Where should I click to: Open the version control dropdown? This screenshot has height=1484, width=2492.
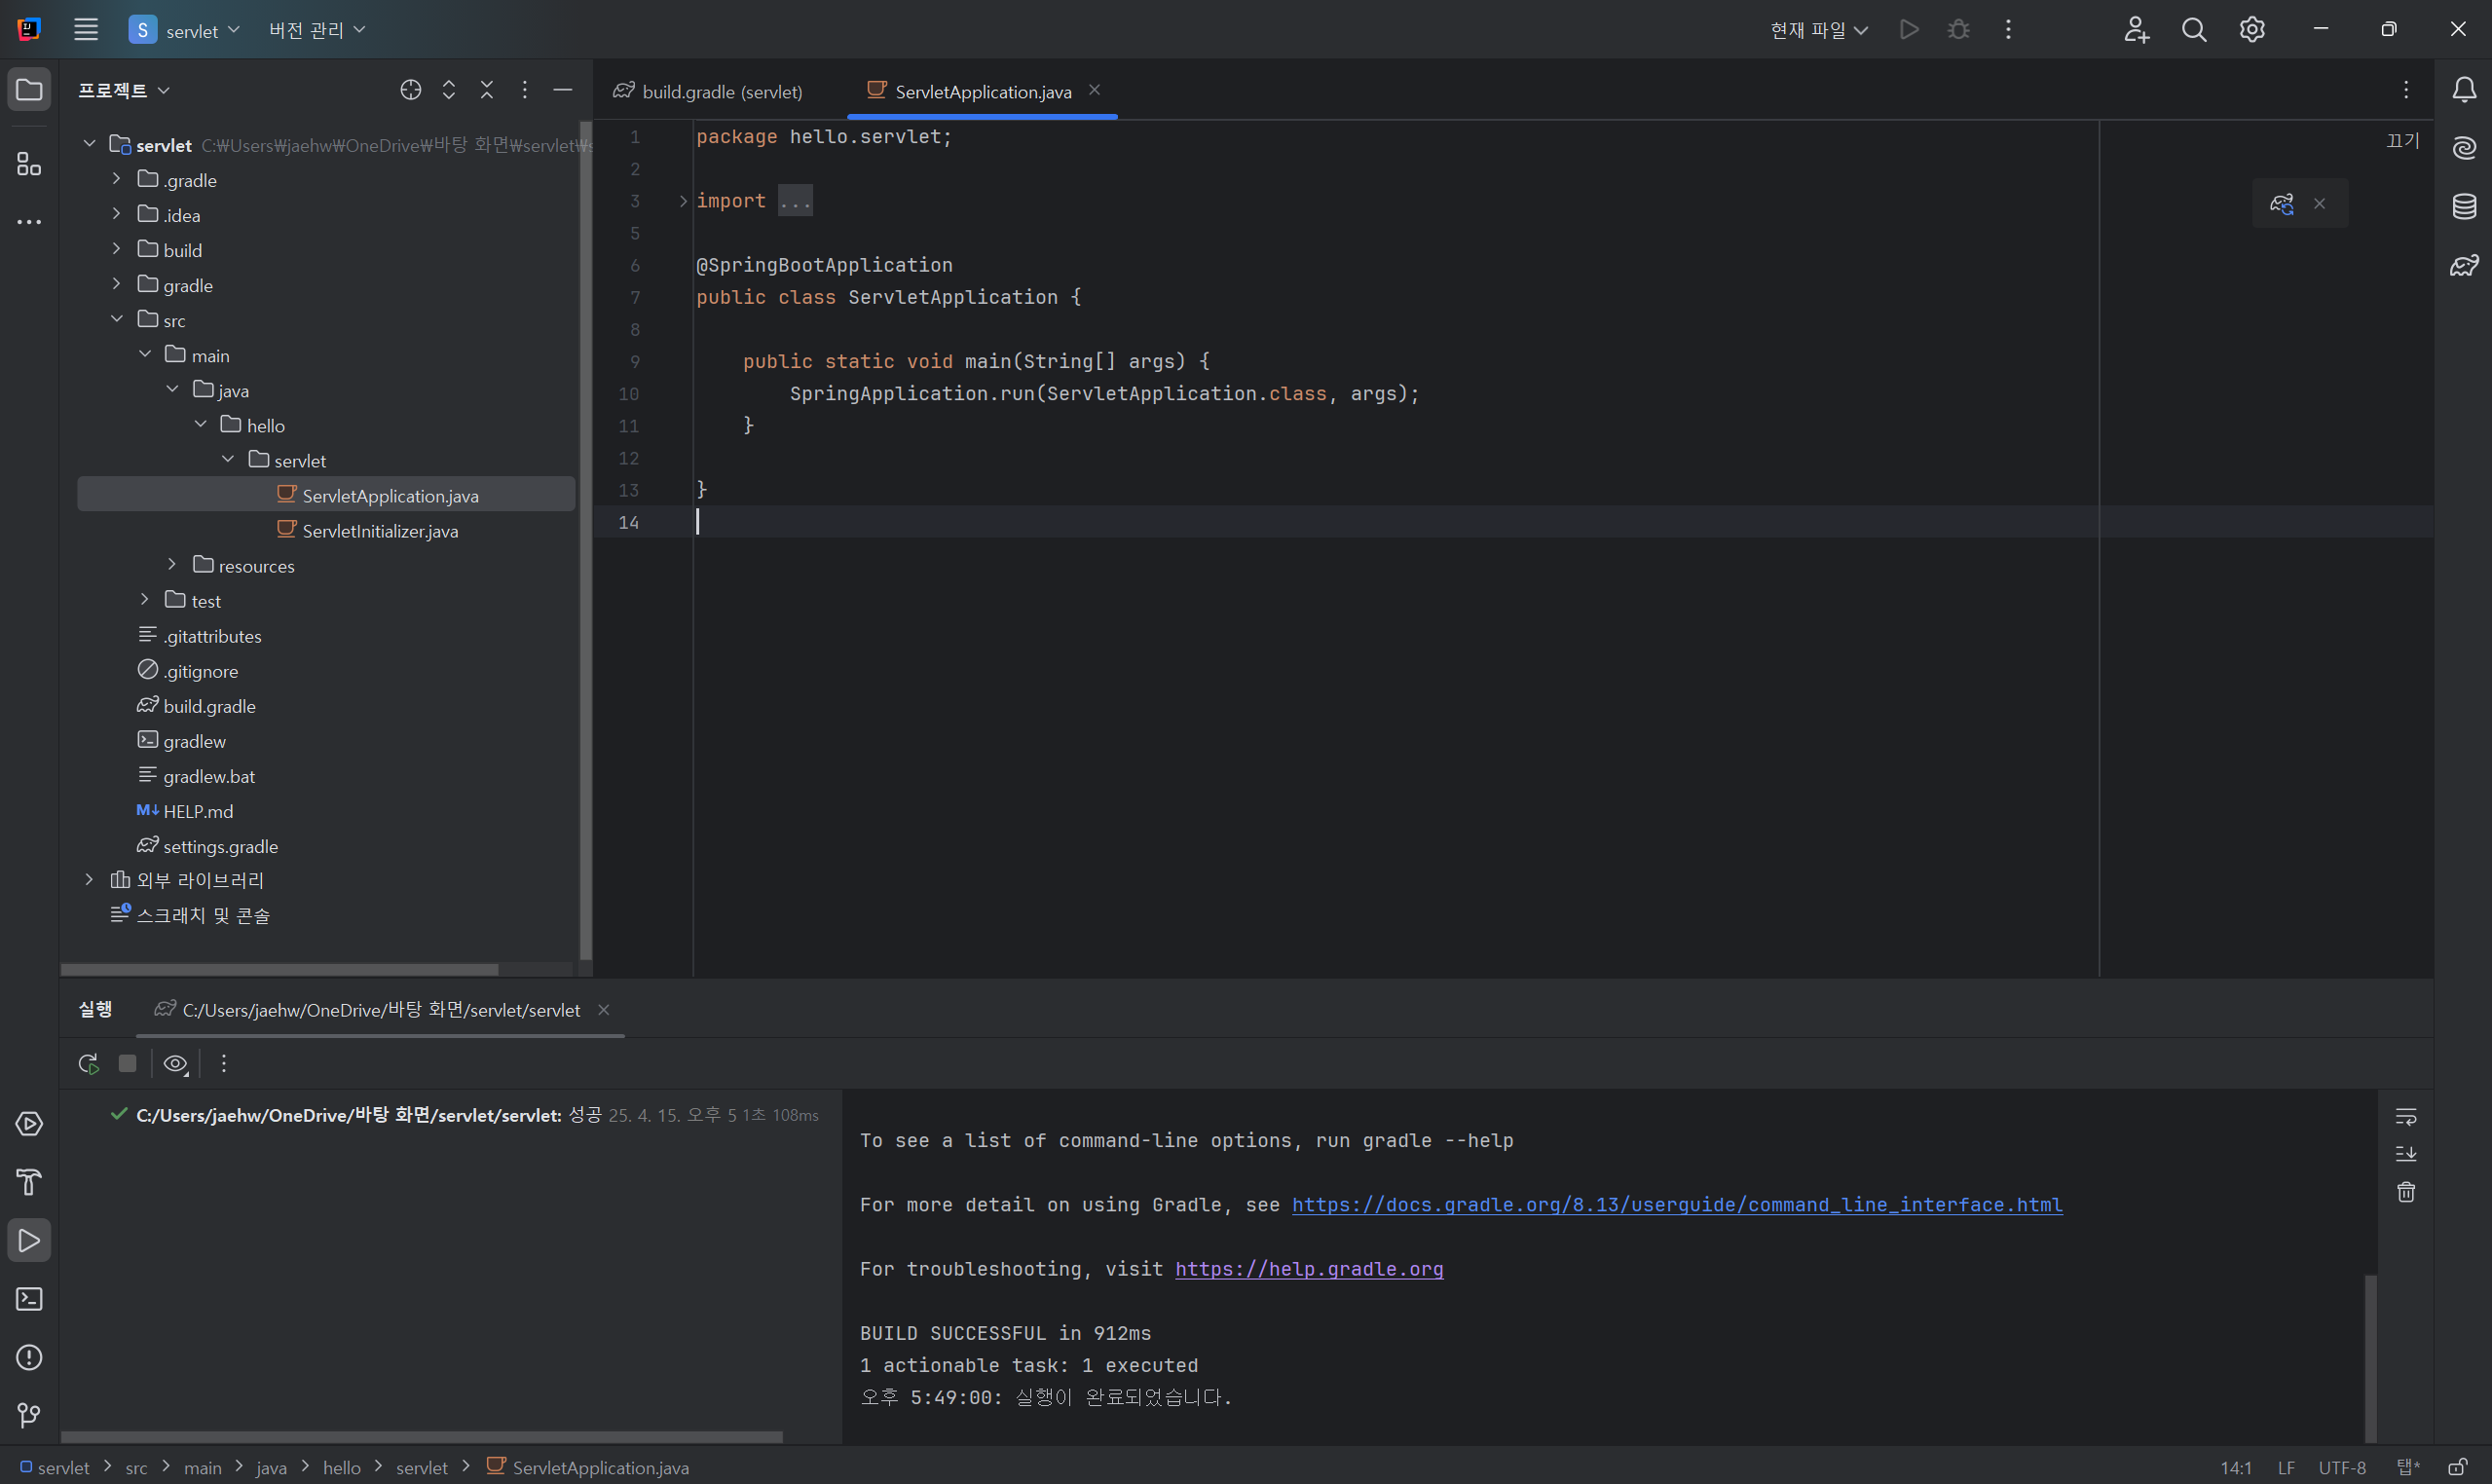316,30
